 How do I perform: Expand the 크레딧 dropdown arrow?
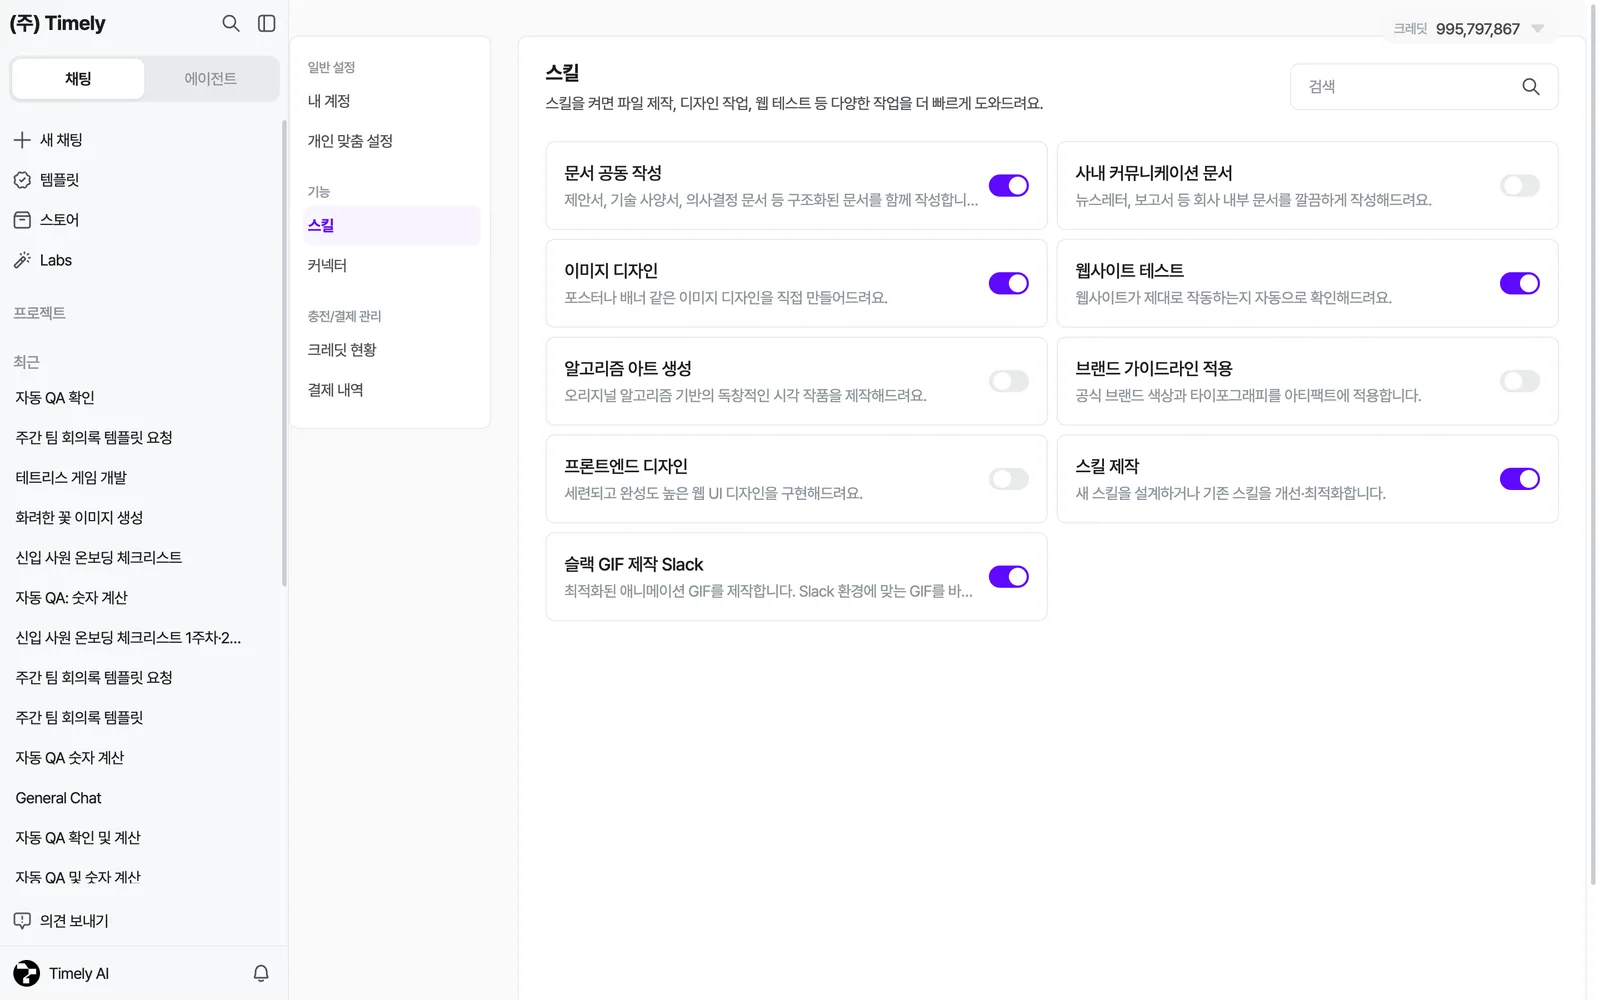pos(1538,29)
